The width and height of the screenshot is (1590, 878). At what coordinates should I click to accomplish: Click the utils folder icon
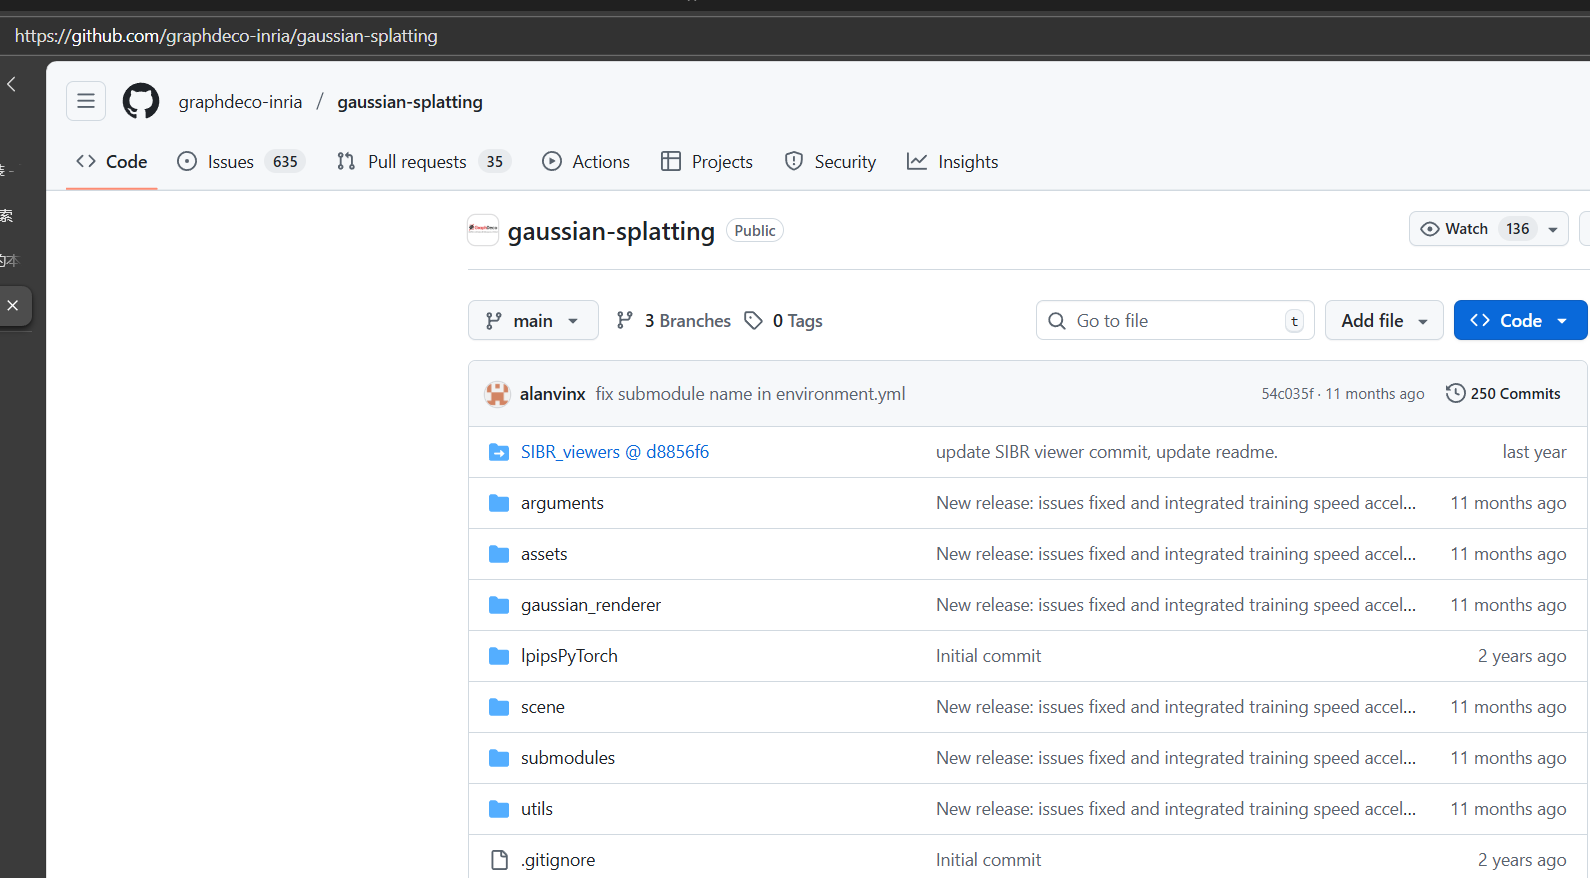point(499,809)
